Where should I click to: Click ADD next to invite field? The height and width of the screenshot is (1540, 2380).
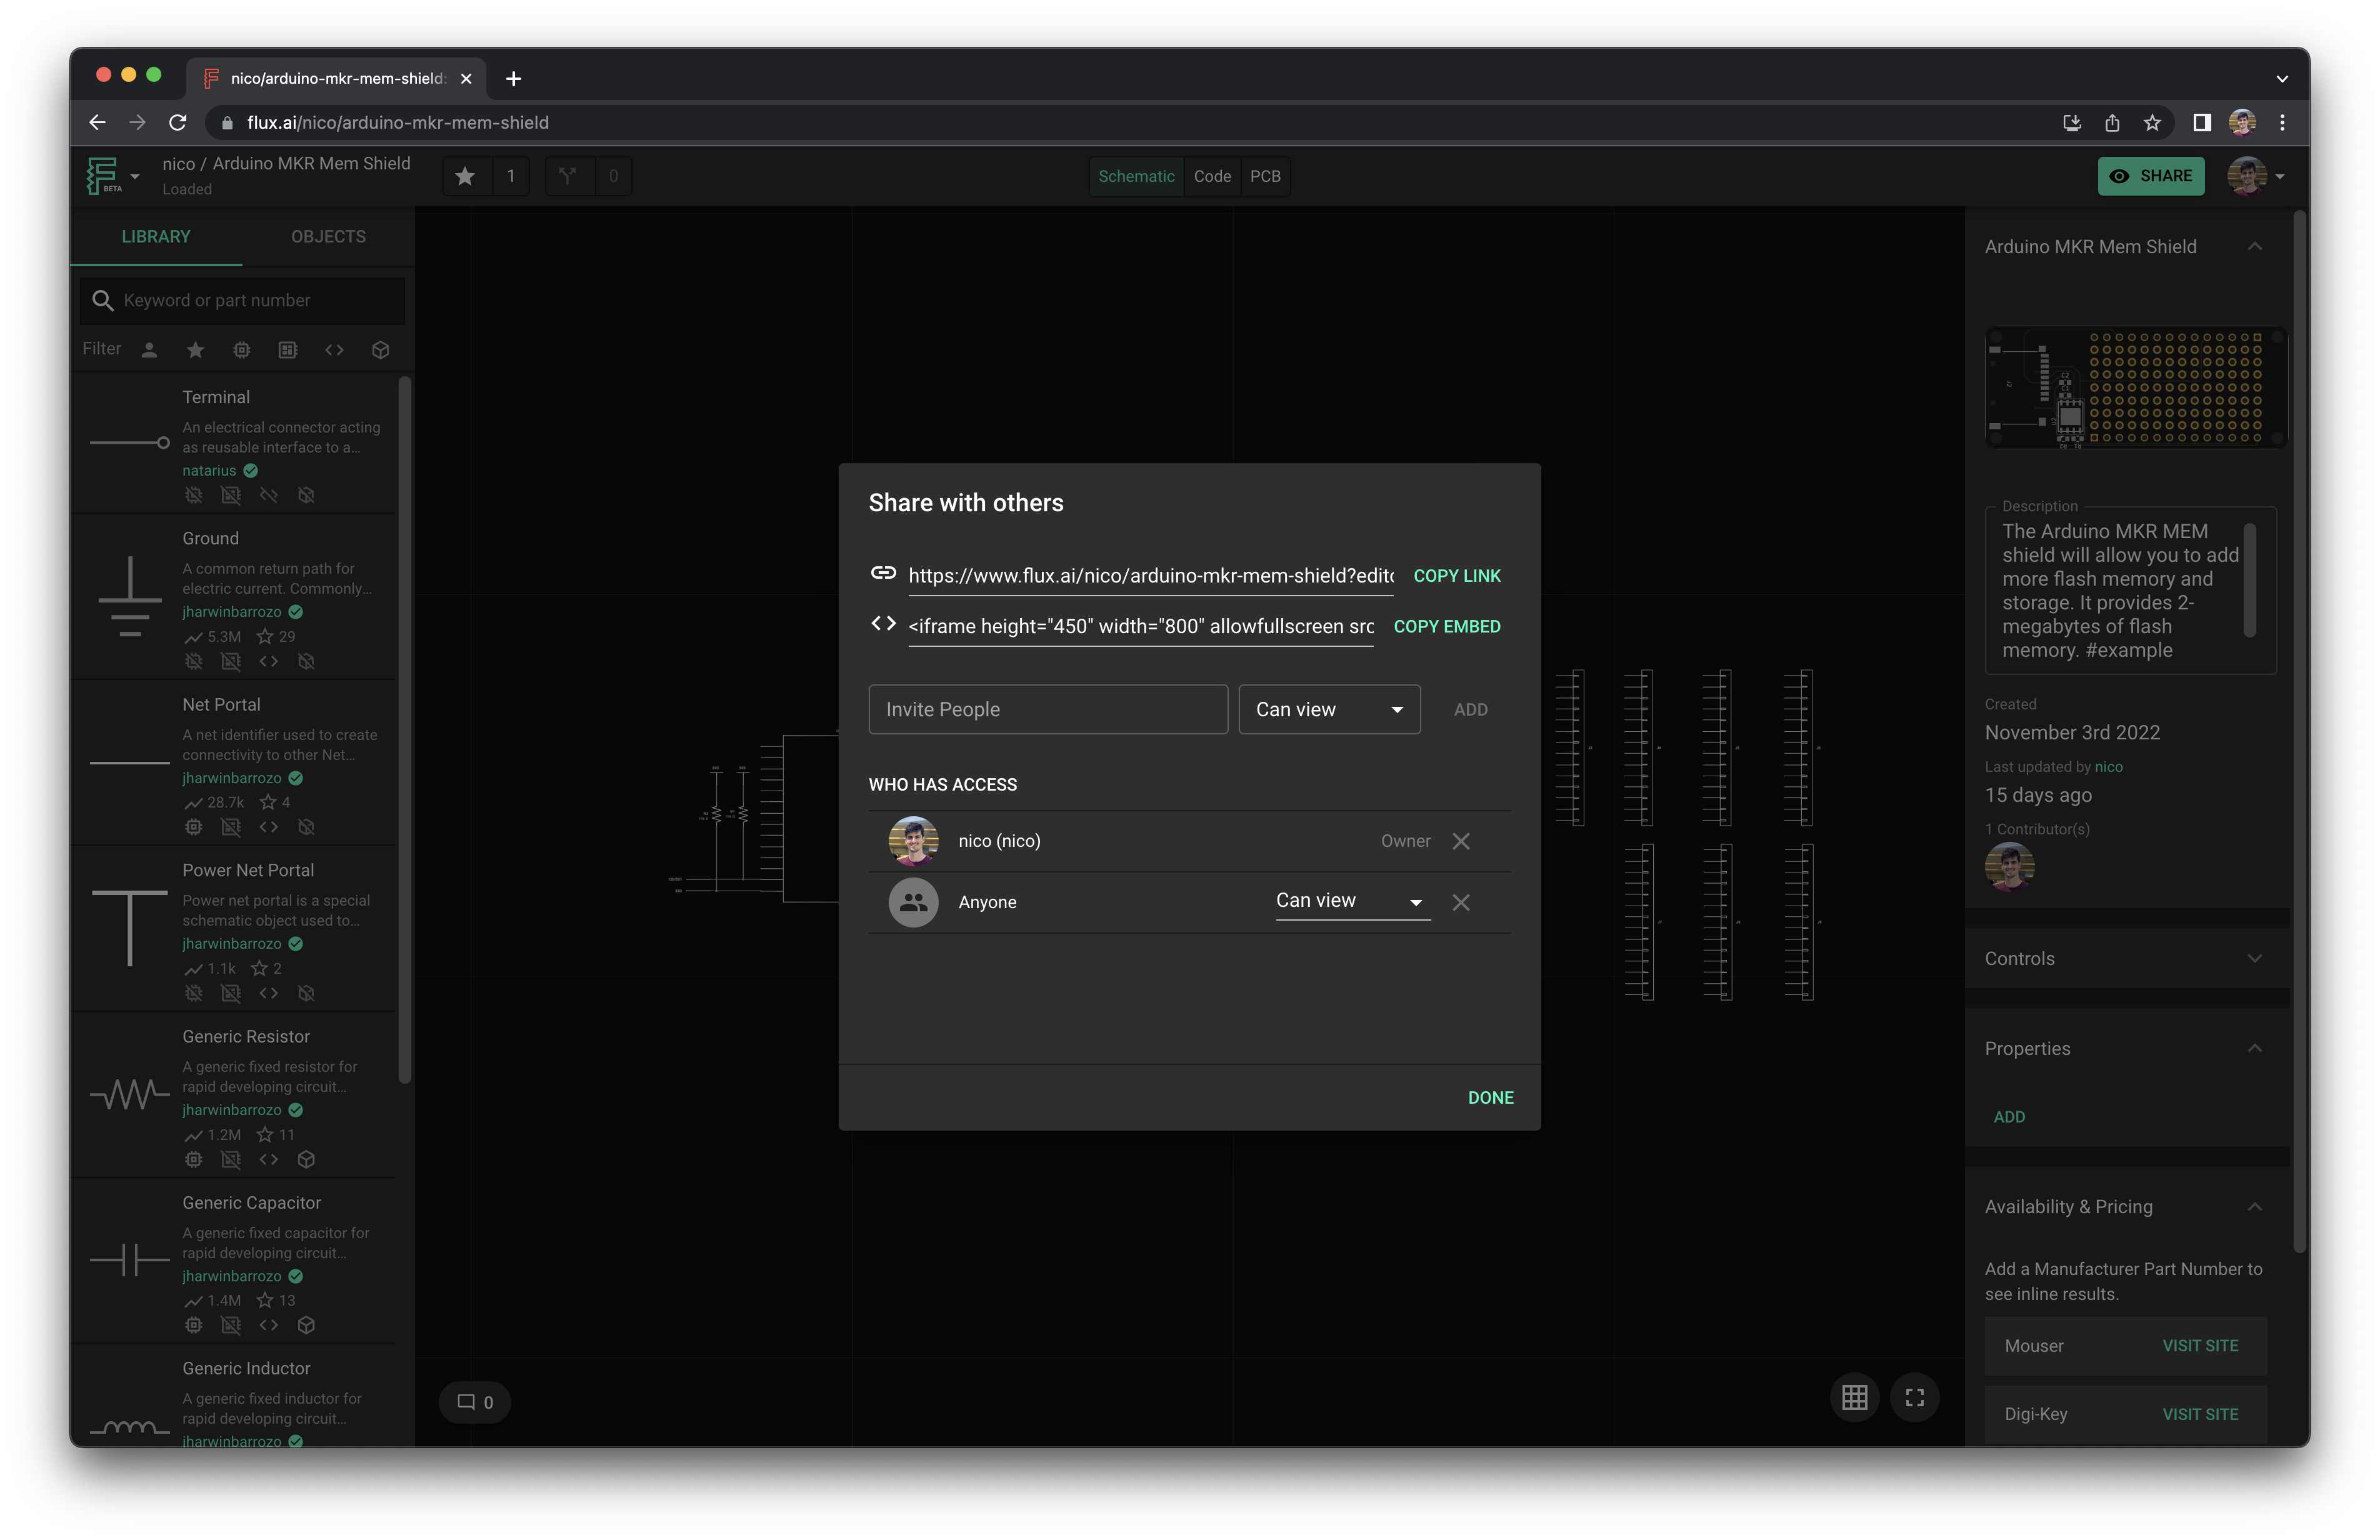click(1470, 709)
